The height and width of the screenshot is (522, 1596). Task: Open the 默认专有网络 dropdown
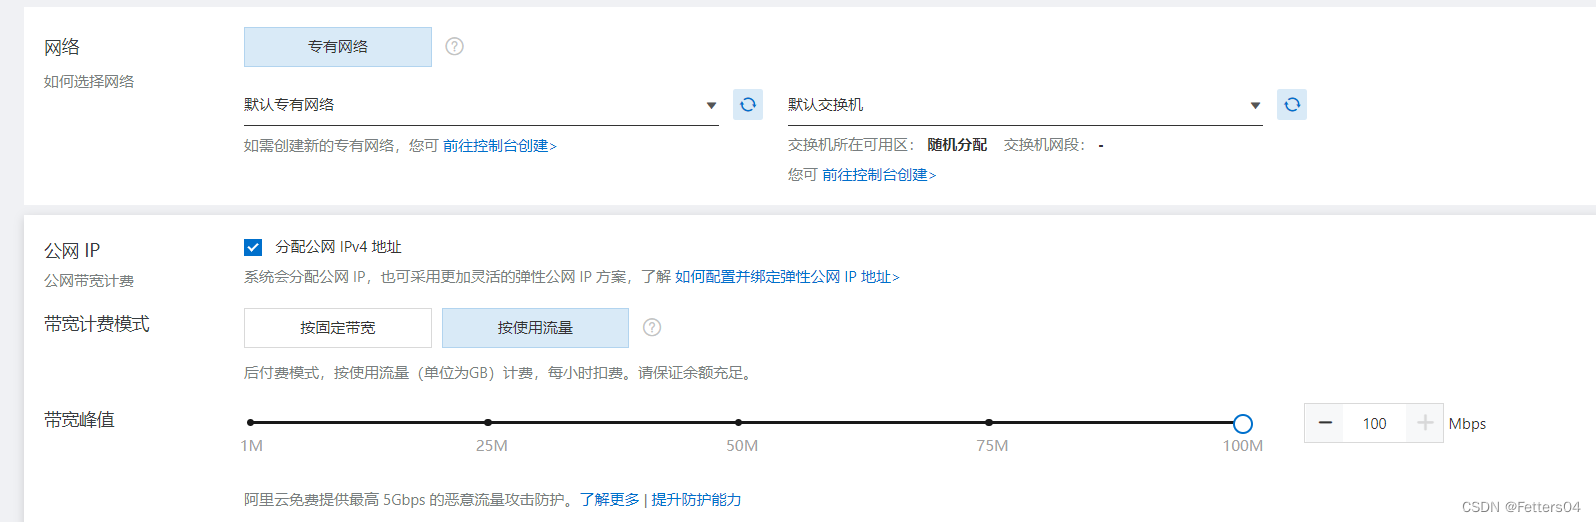click(481, 105)
